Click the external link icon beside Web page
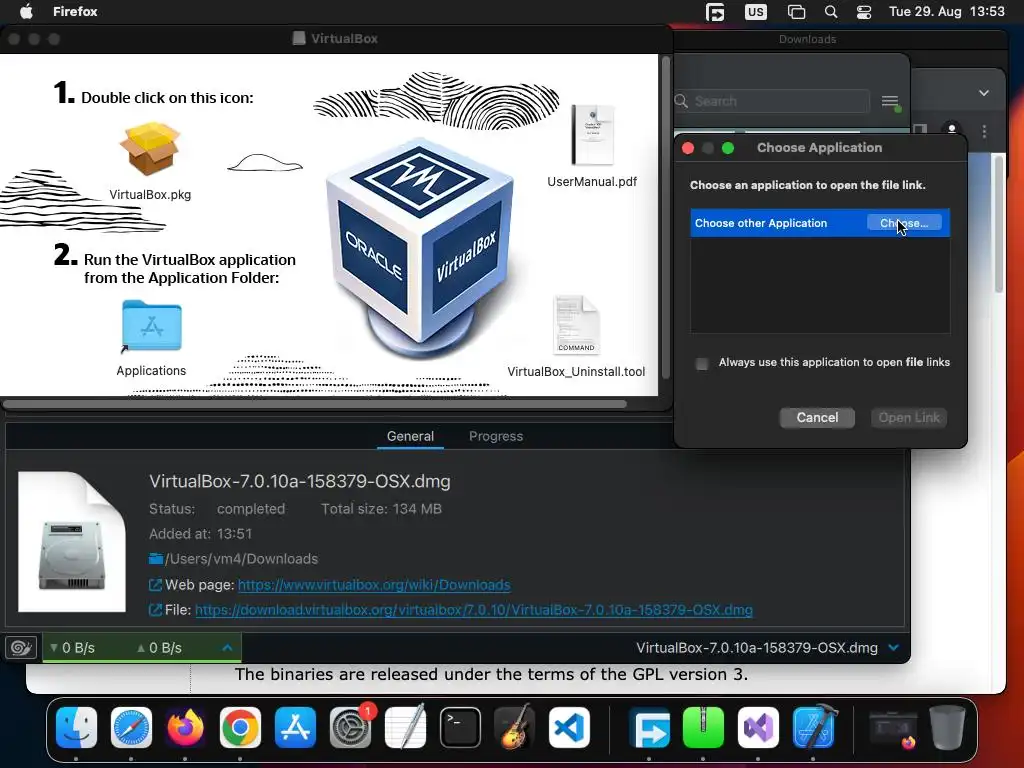 (x=155, y=584)
